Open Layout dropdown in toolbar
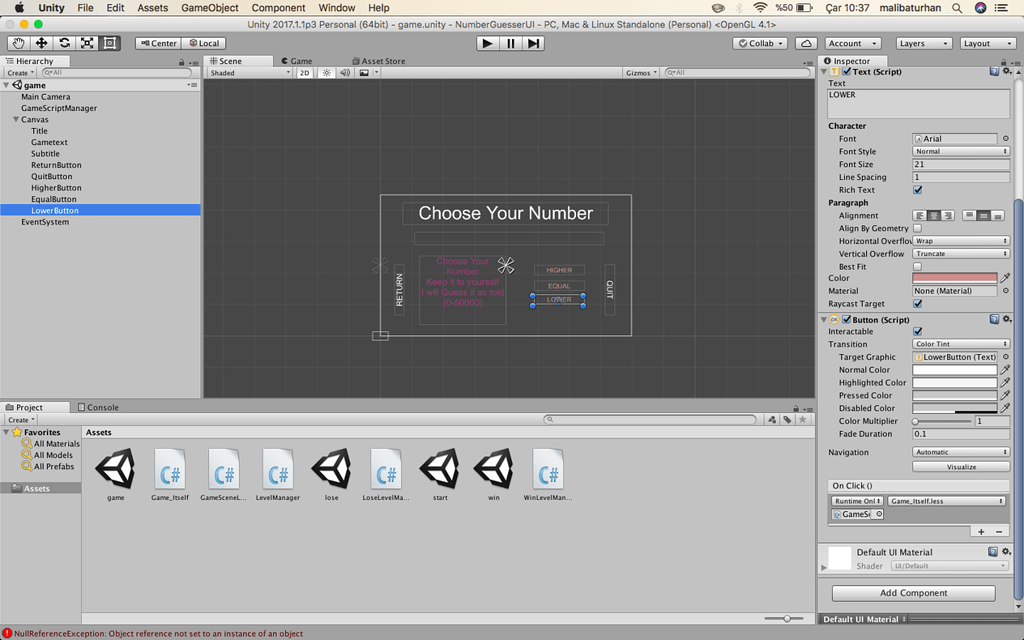The height and width of the screenshot is (640, 1024). pos(987,43)
